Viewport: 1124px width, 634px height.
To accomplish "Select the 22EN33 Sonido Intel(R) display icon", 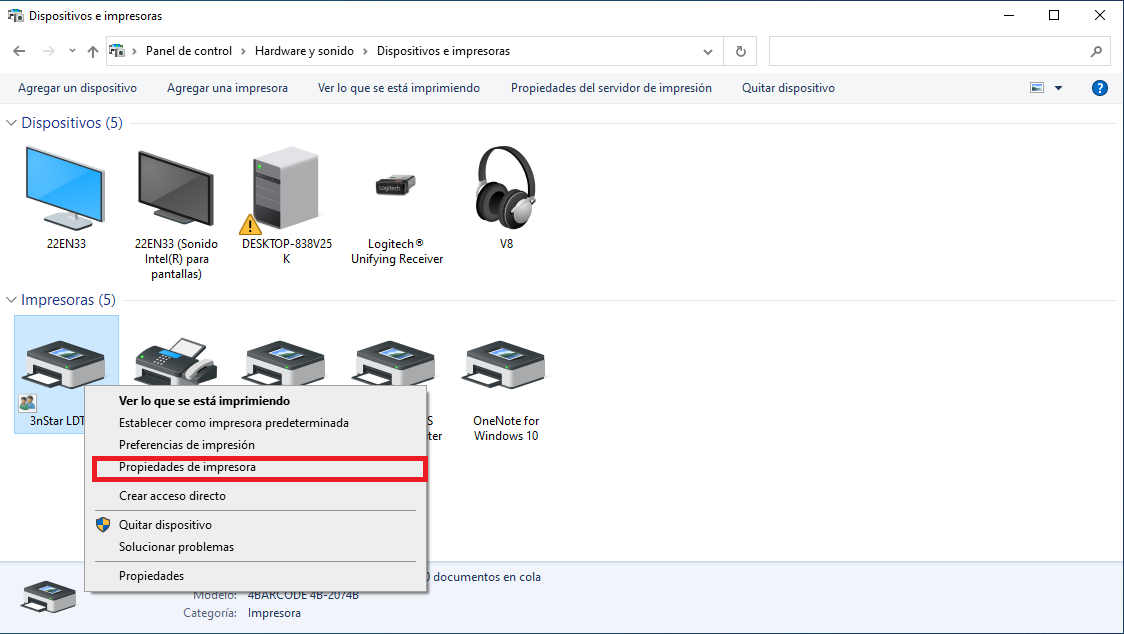I will 176,188.
